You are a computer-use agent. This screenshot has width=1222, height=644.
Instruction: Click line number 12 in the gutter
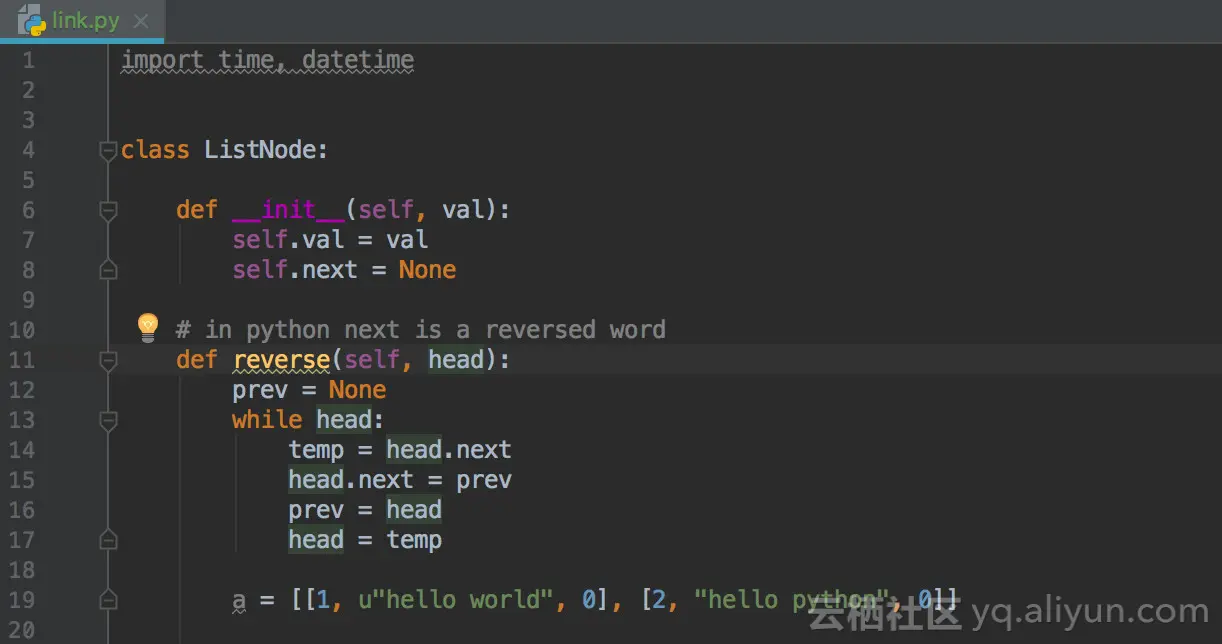(22, 390)
